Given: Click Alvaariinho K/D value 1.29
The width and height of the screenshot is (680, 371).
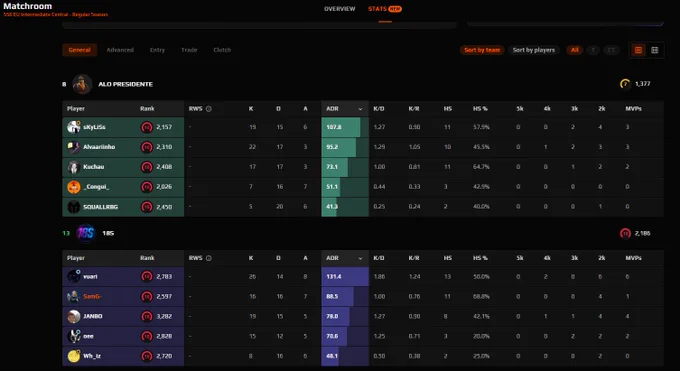Looking at the screenshot, I should click(x=379, y=147).
